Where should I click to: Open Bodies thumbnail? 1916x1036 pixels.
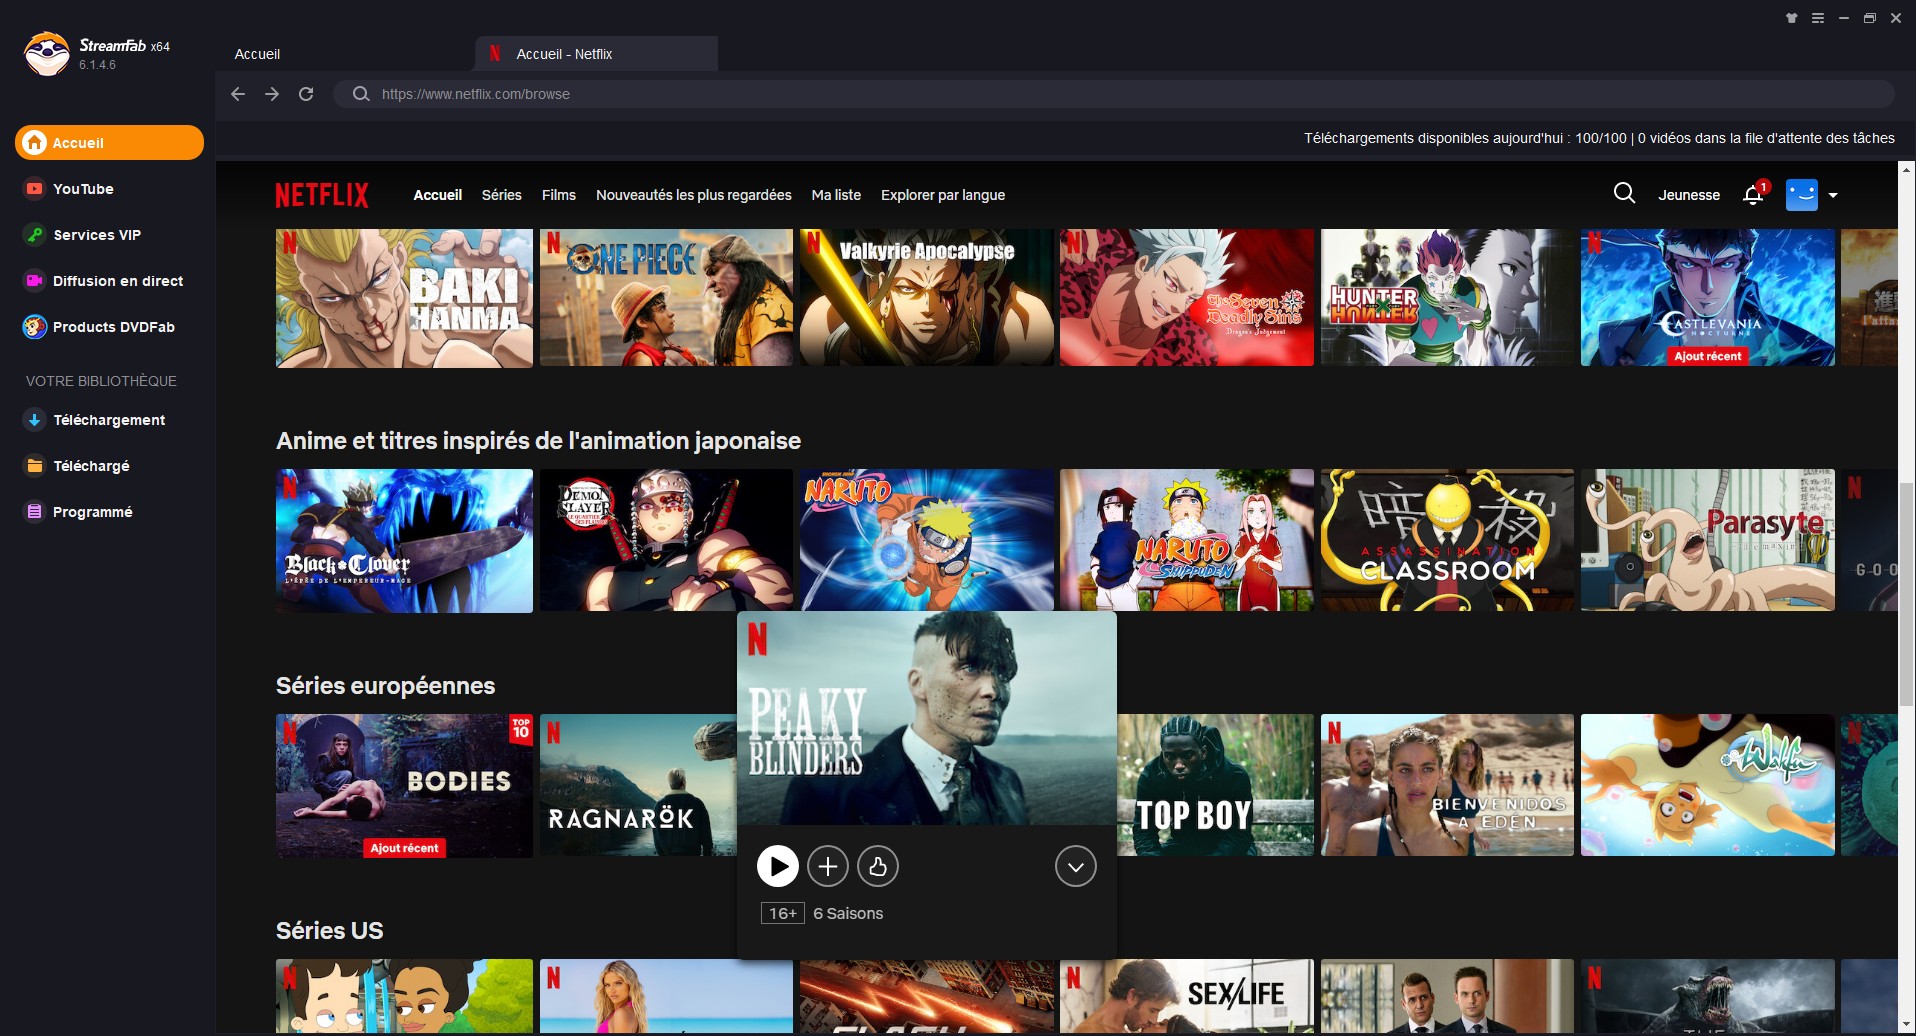point(404,786)
